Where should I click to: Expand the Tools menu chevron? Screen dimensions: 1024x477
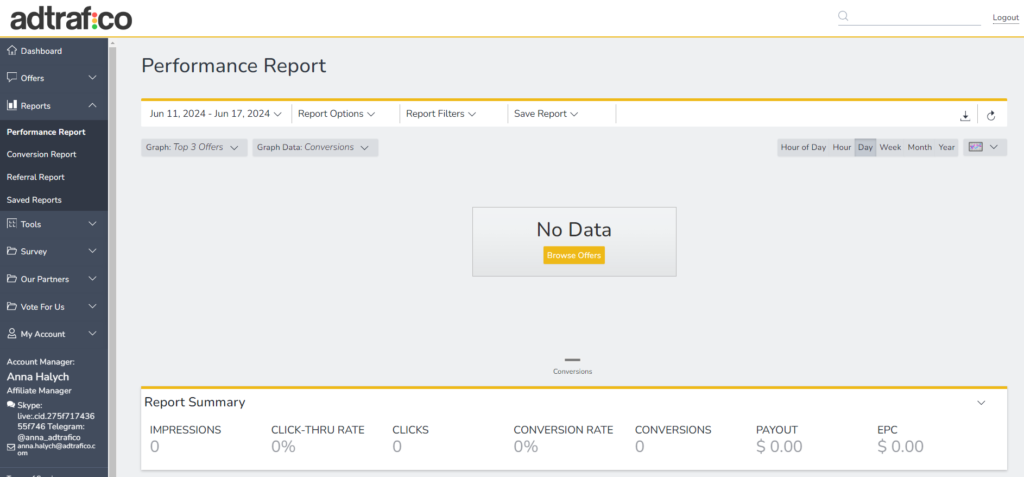(x=93, y=223)
